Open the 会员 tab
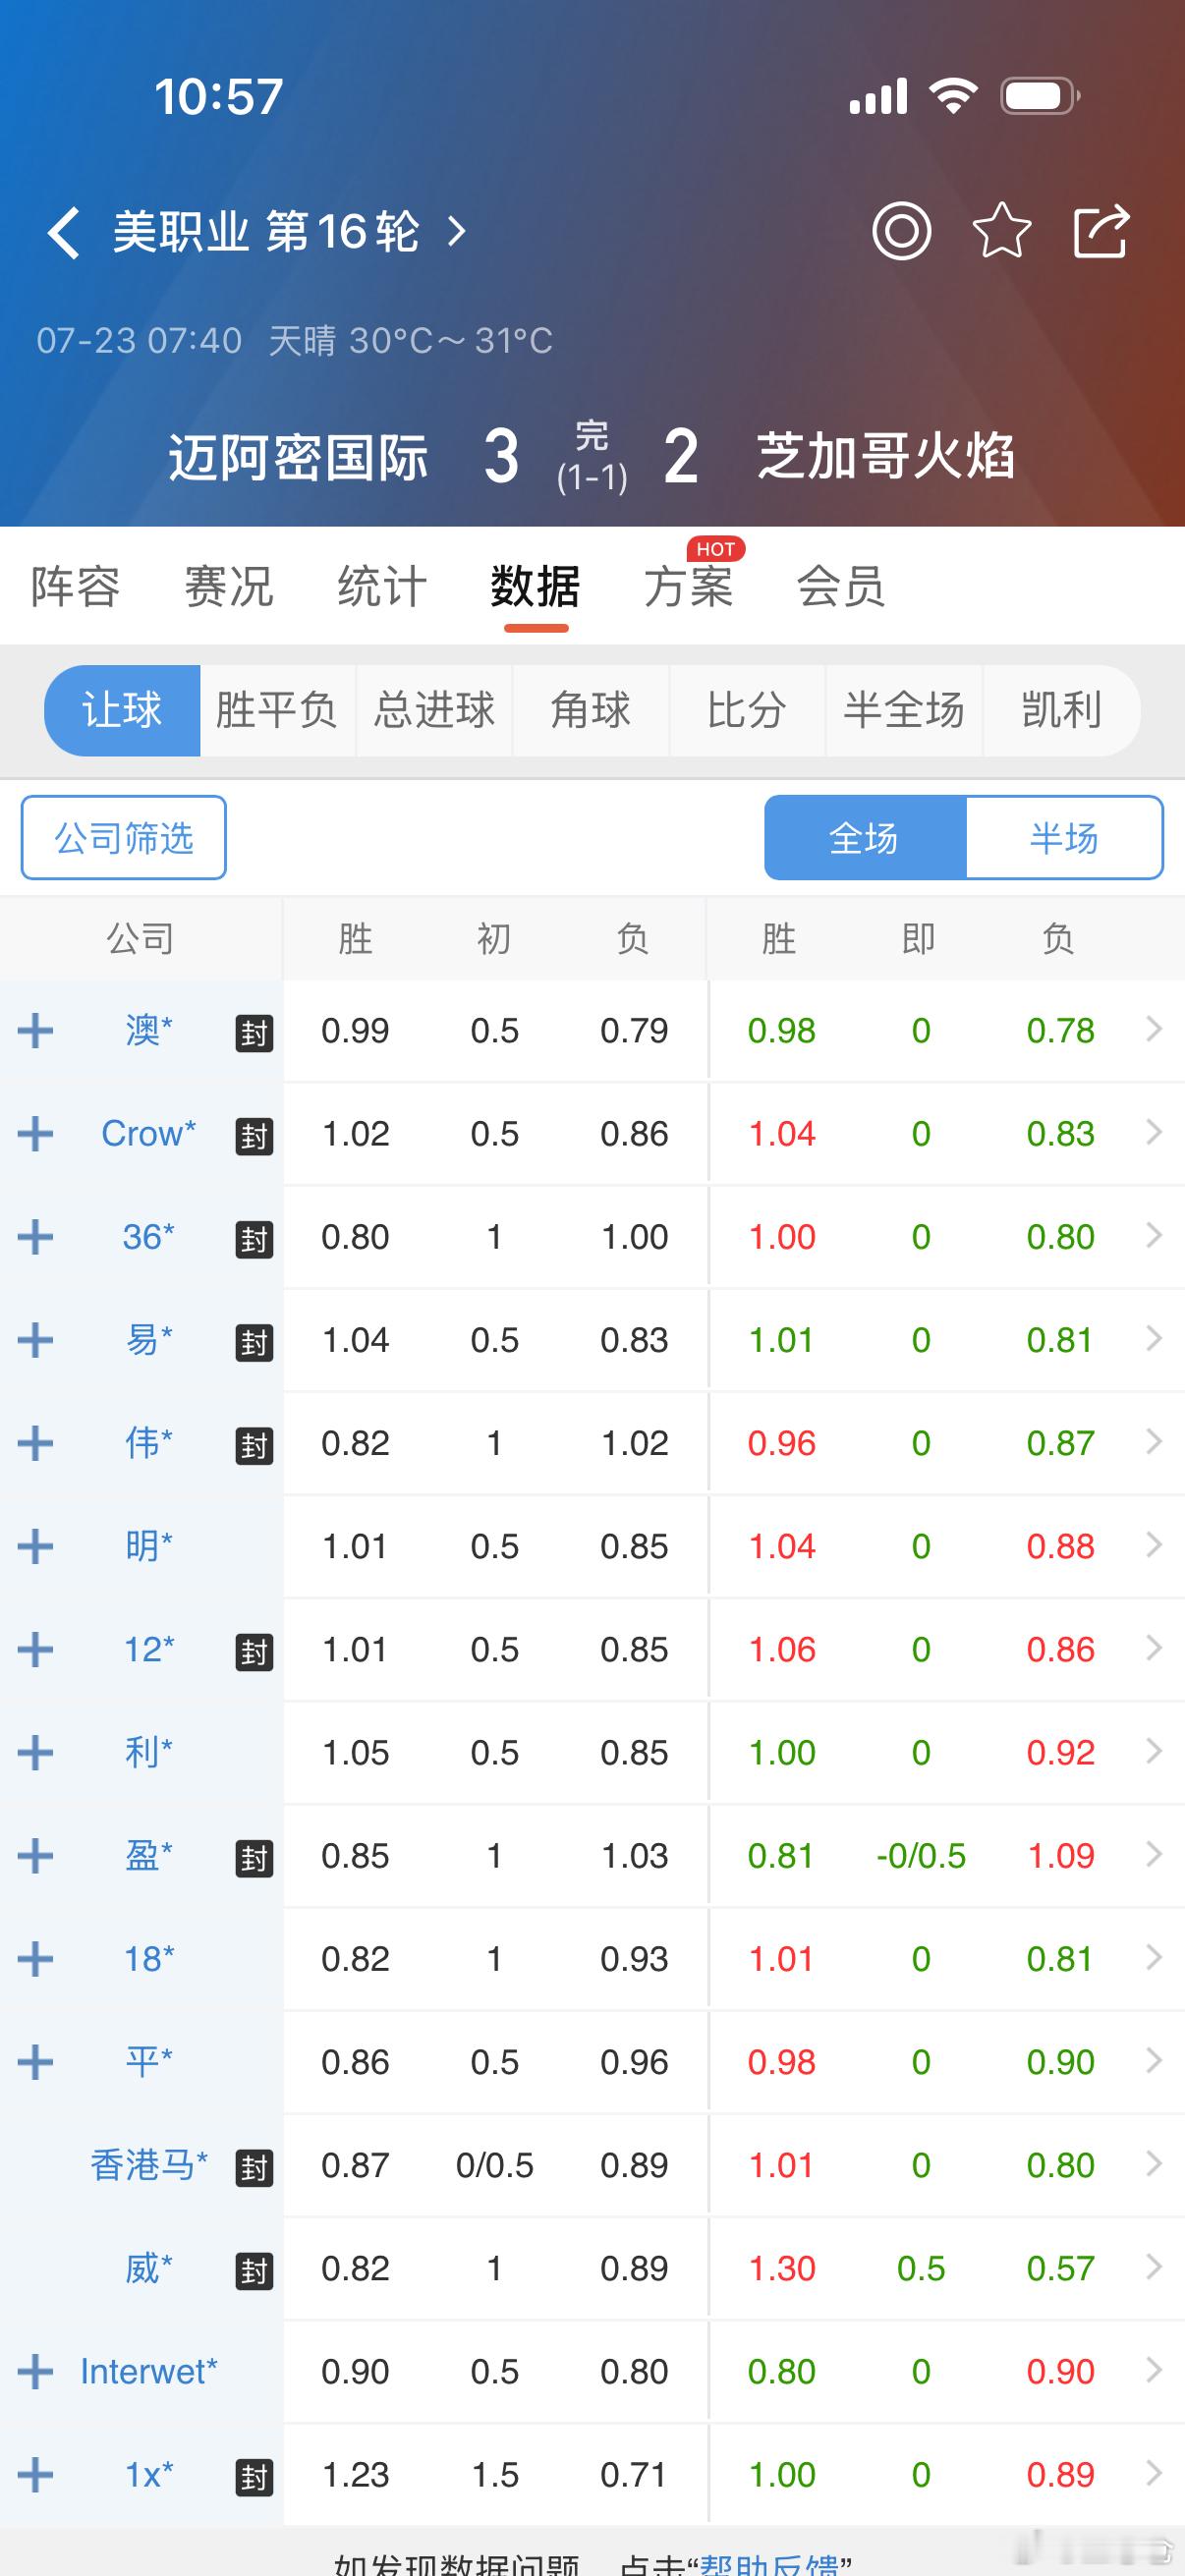Image resolution: width=1185 pixels, height=2576 pixels. pyautogui.click(x=841, y=586)
